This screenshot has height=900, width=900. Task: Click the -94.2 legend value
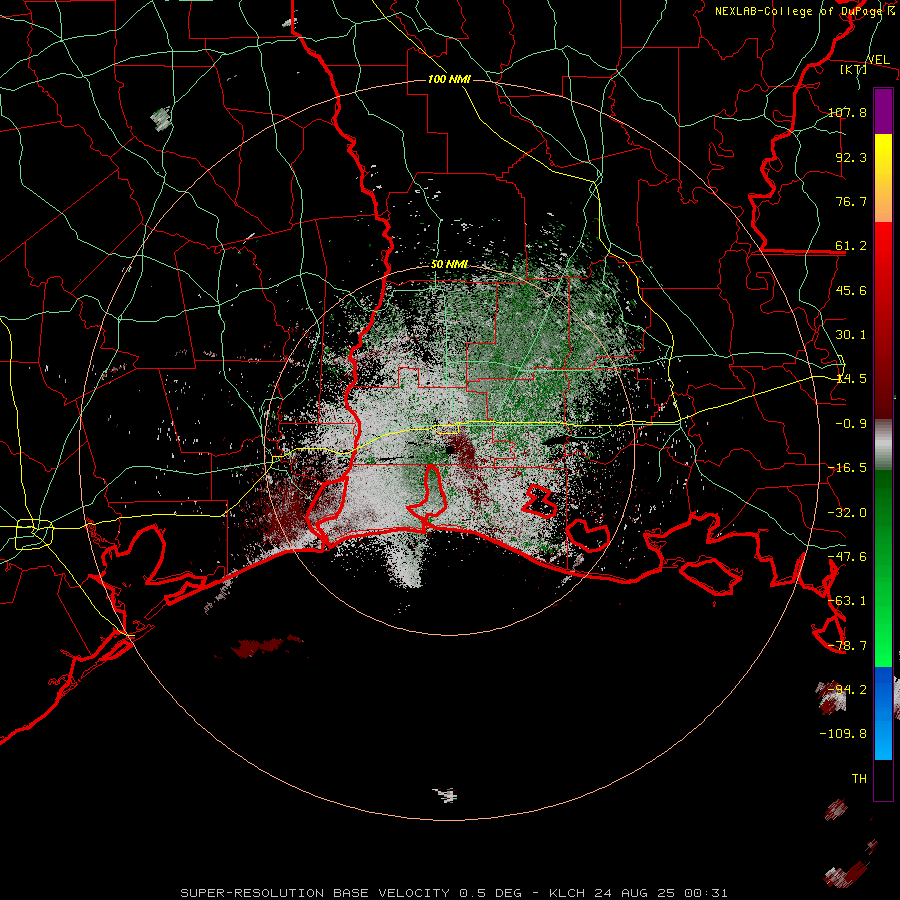coord(847,690)
